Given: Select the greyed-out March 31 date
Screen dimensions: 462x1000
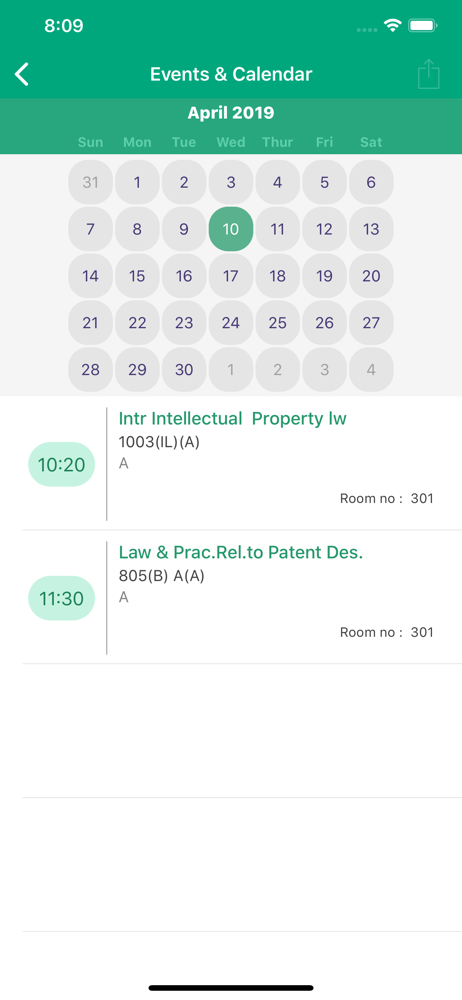Looking at the screenshot, I should pyautogui.click(x=91, y=182).
